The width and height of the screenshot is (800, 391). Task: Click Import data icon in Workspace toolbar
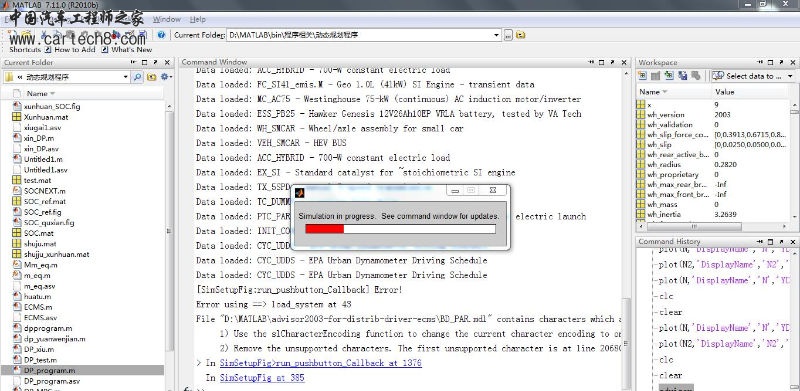coord(668,76)
